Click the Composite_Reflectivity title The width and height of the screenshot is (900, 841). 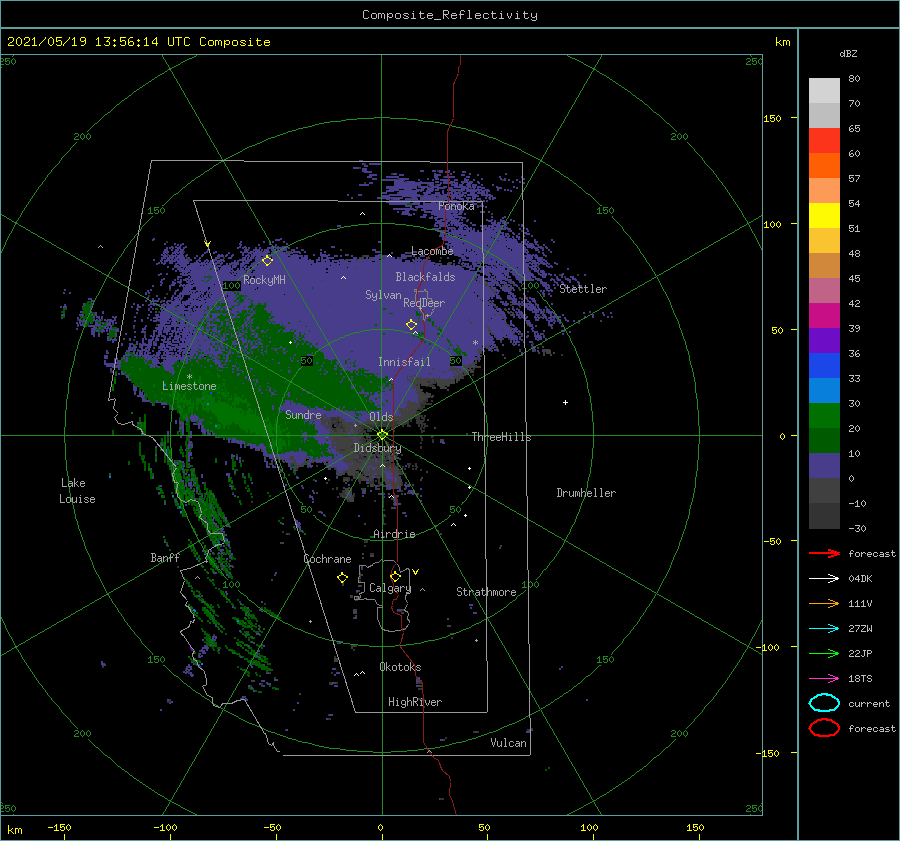[x=450, y=15]
